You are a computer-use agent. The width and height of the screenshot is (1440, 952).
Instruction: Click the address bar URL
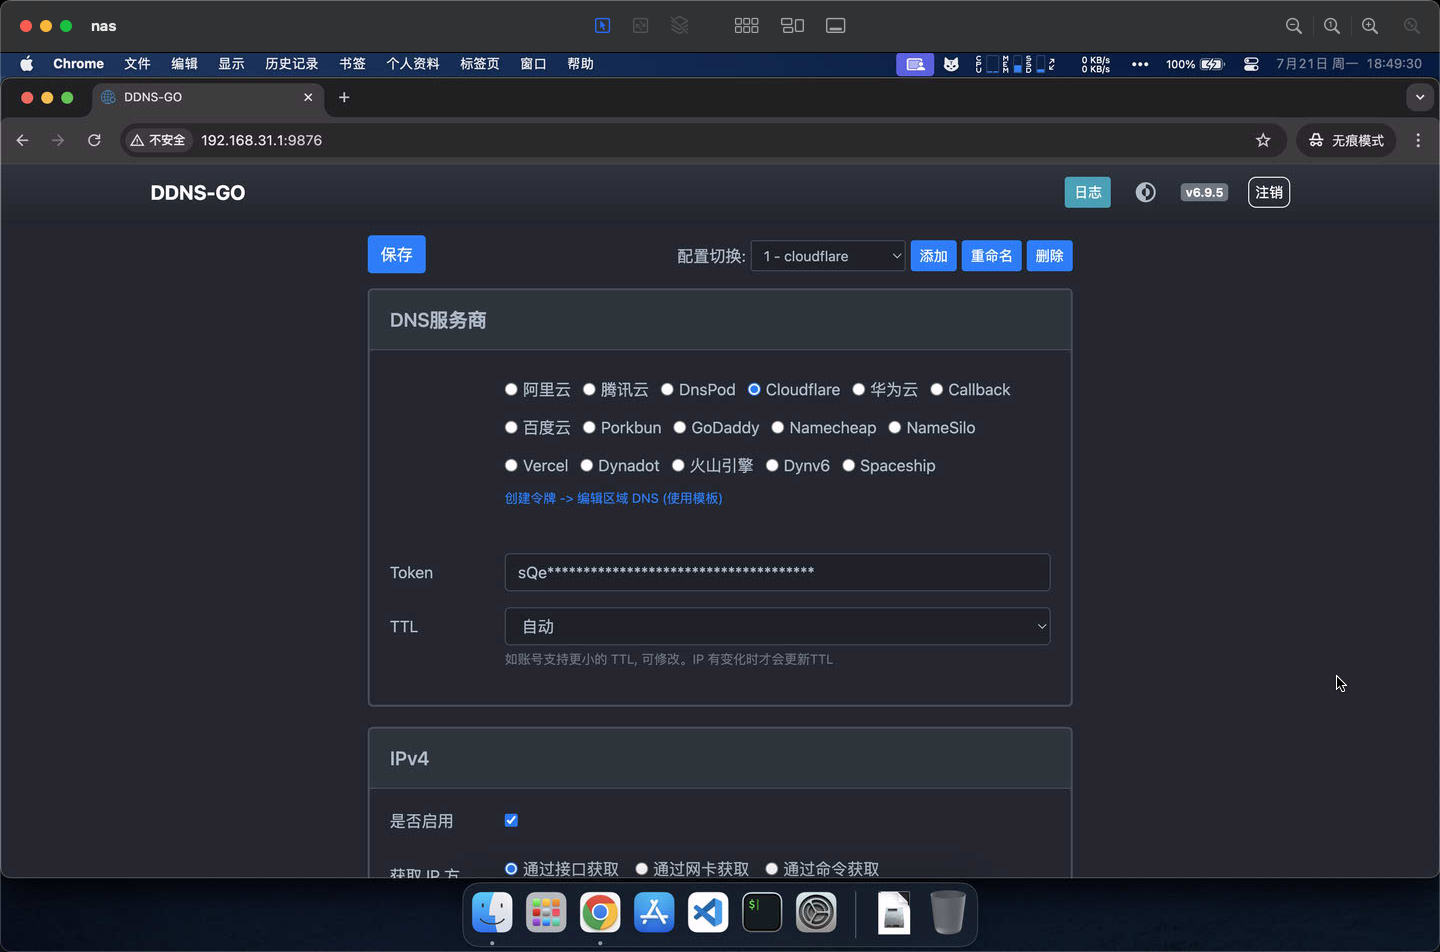click(261, 140)
